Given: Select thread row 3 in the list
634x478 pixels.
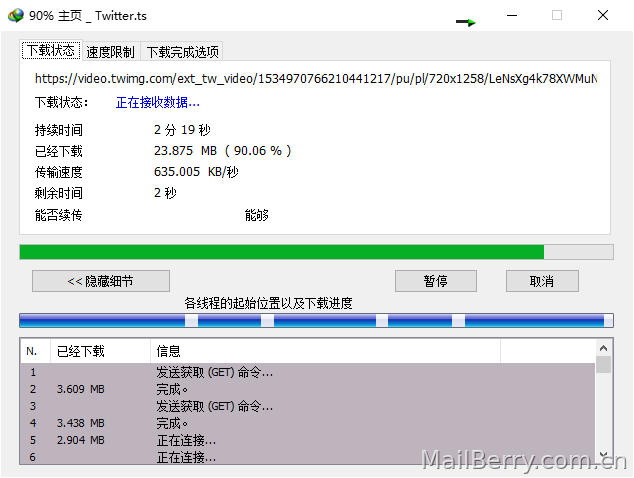Looking at the screenshot, I should pyautogui.click(x=308, y=406).
